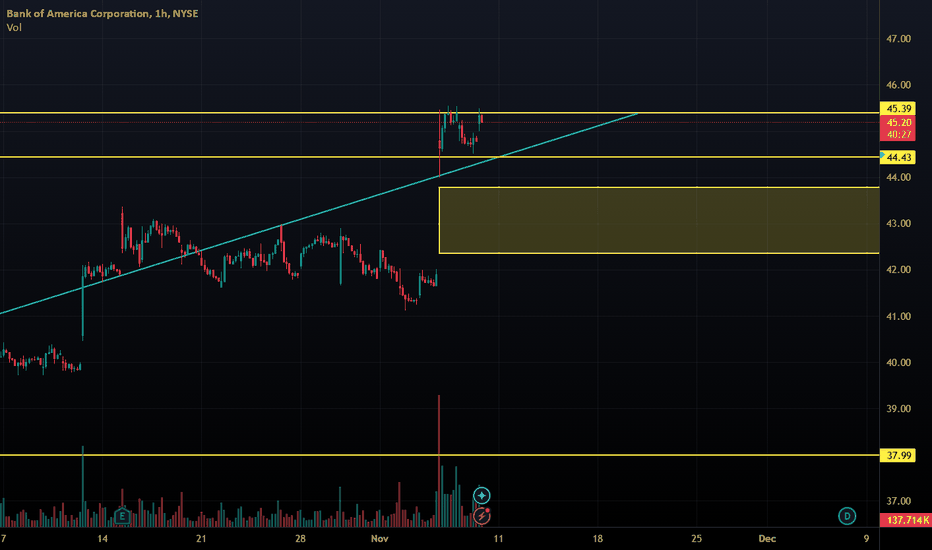Click the 40.00 price axis label
Image resolution: width=932 pixels, height=550 pixels.
(x=898, y=362)
